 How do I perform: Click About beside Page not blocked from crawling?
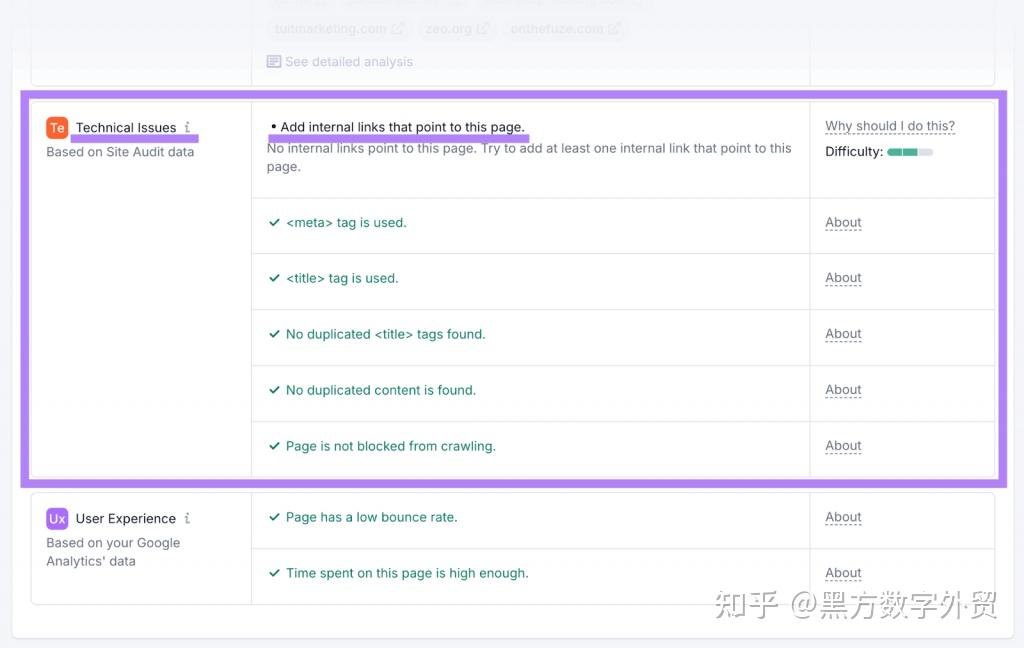click(843, 445)
